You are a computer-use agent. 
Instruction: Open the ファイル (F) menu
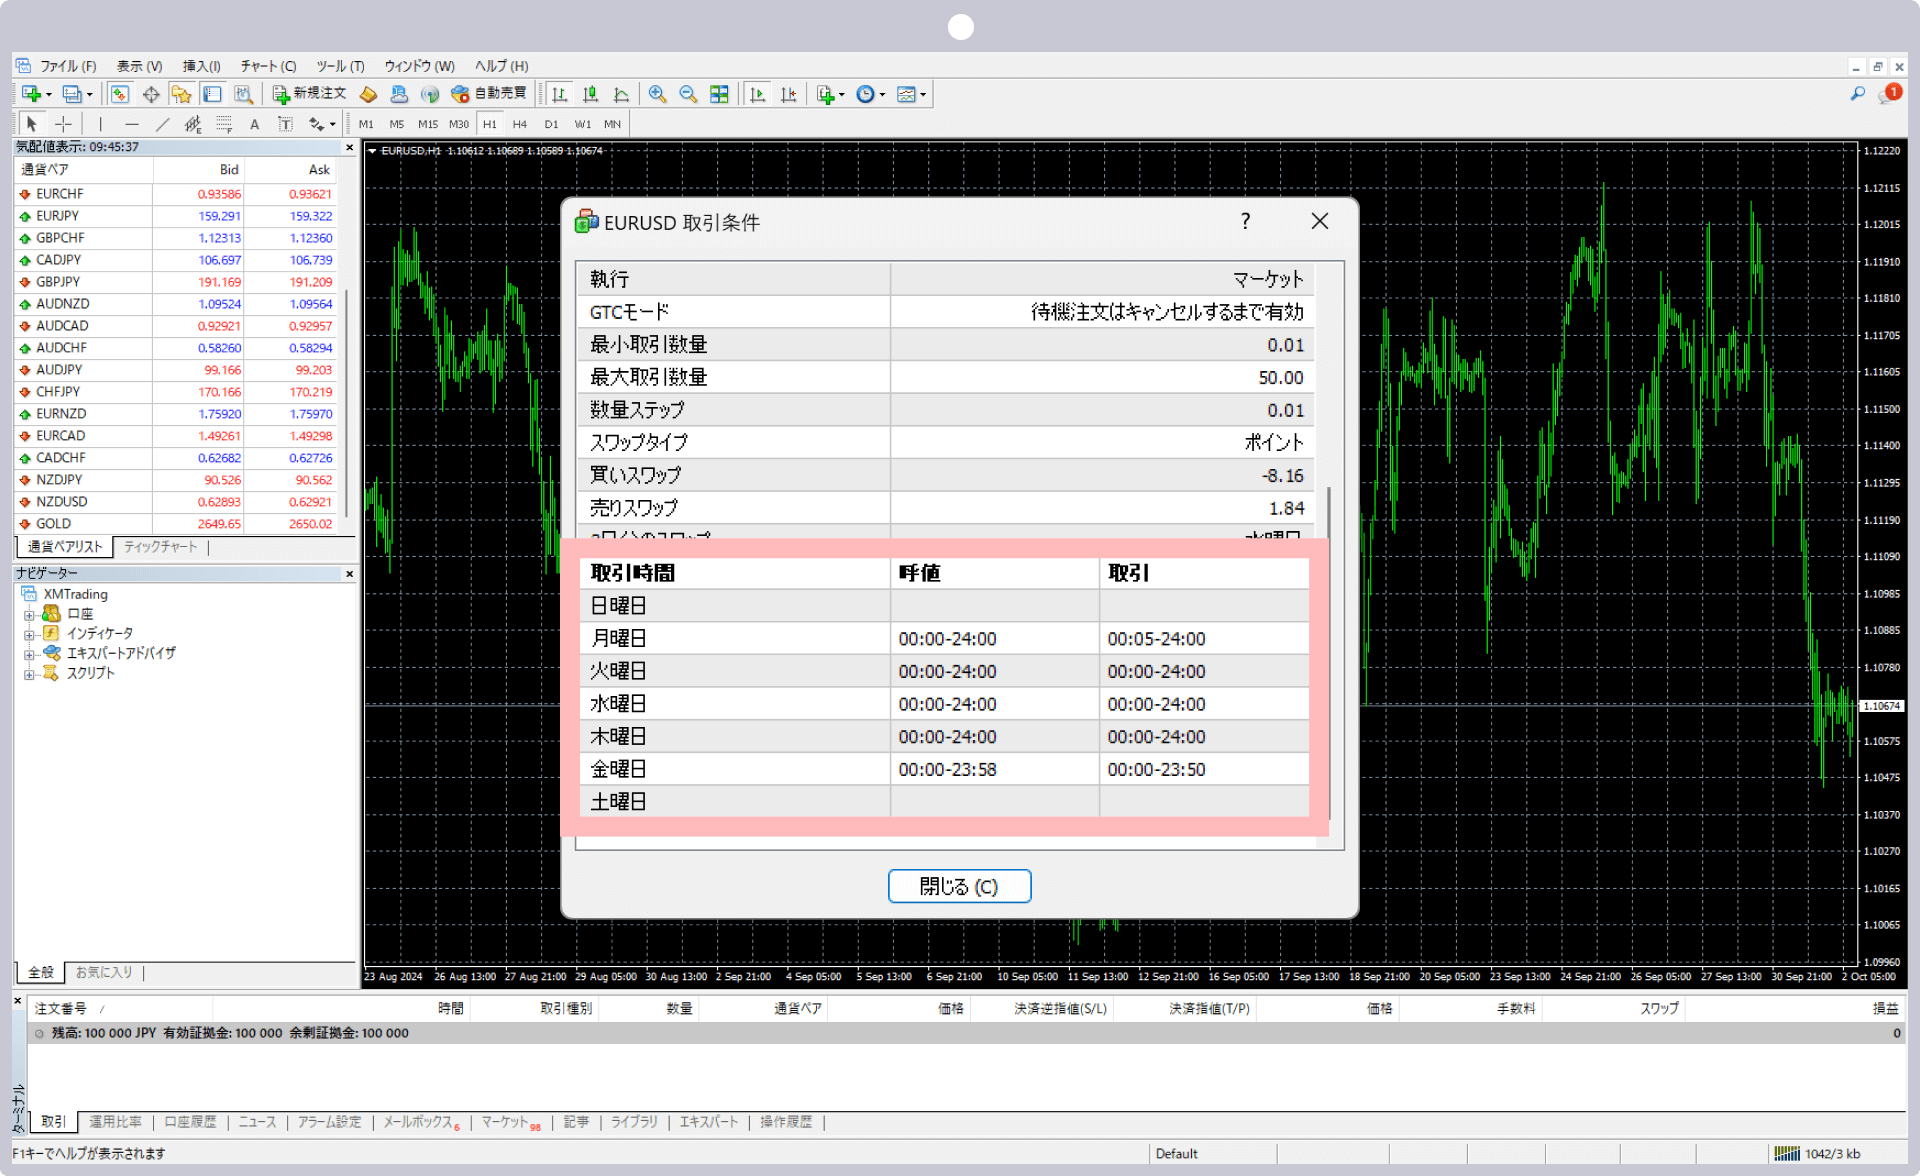(68, 66)
